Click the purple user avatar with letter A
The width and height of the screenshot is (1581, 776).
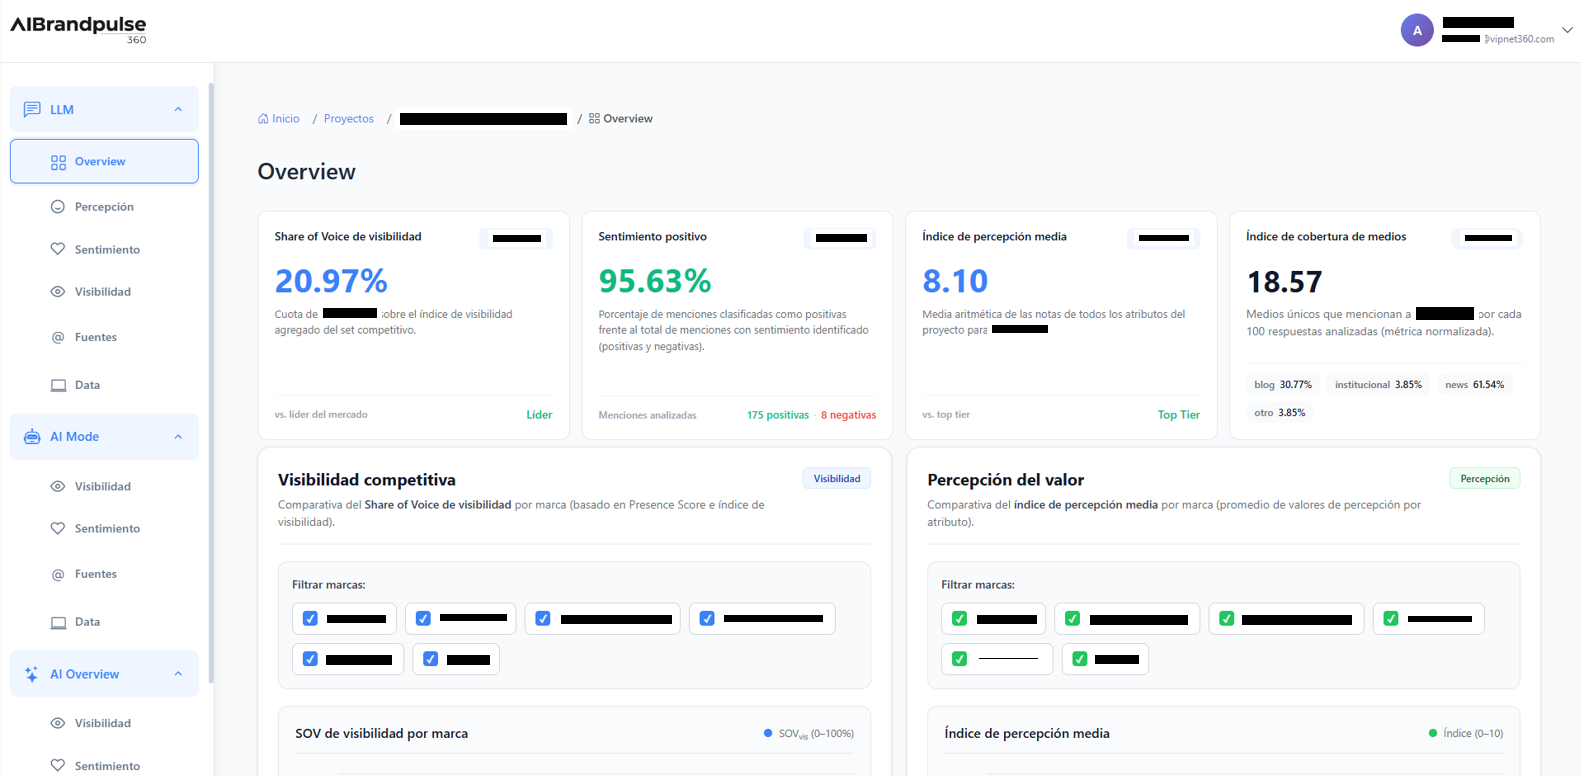point(1416,30)
